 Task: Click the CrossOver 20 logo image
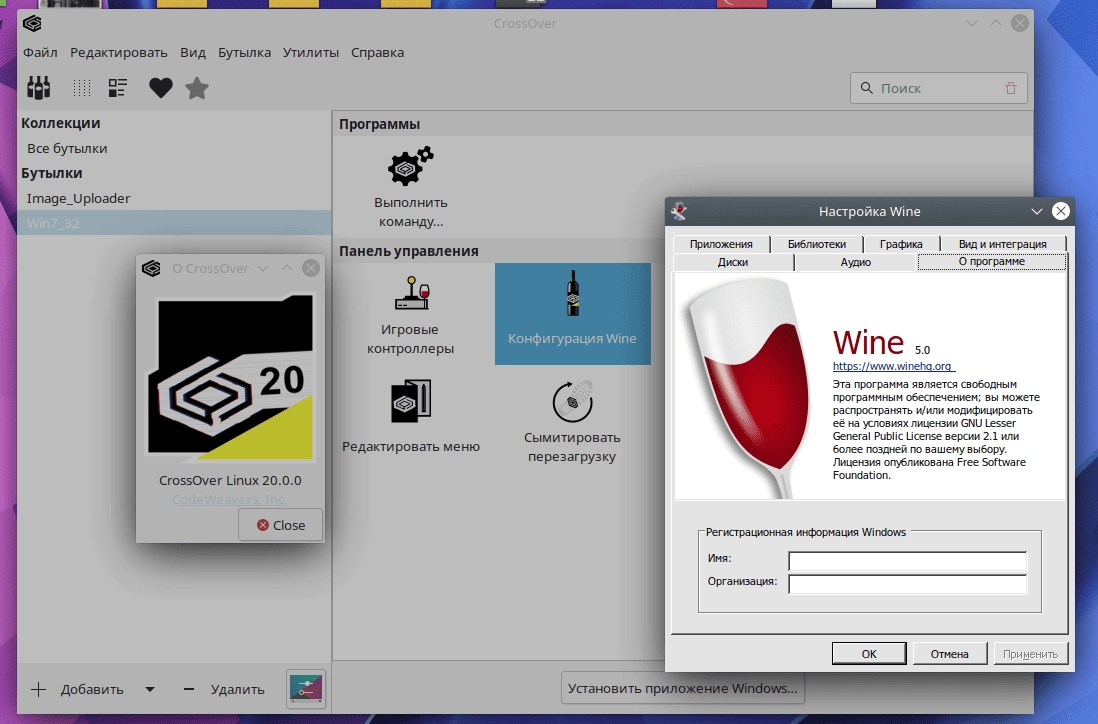230,377
